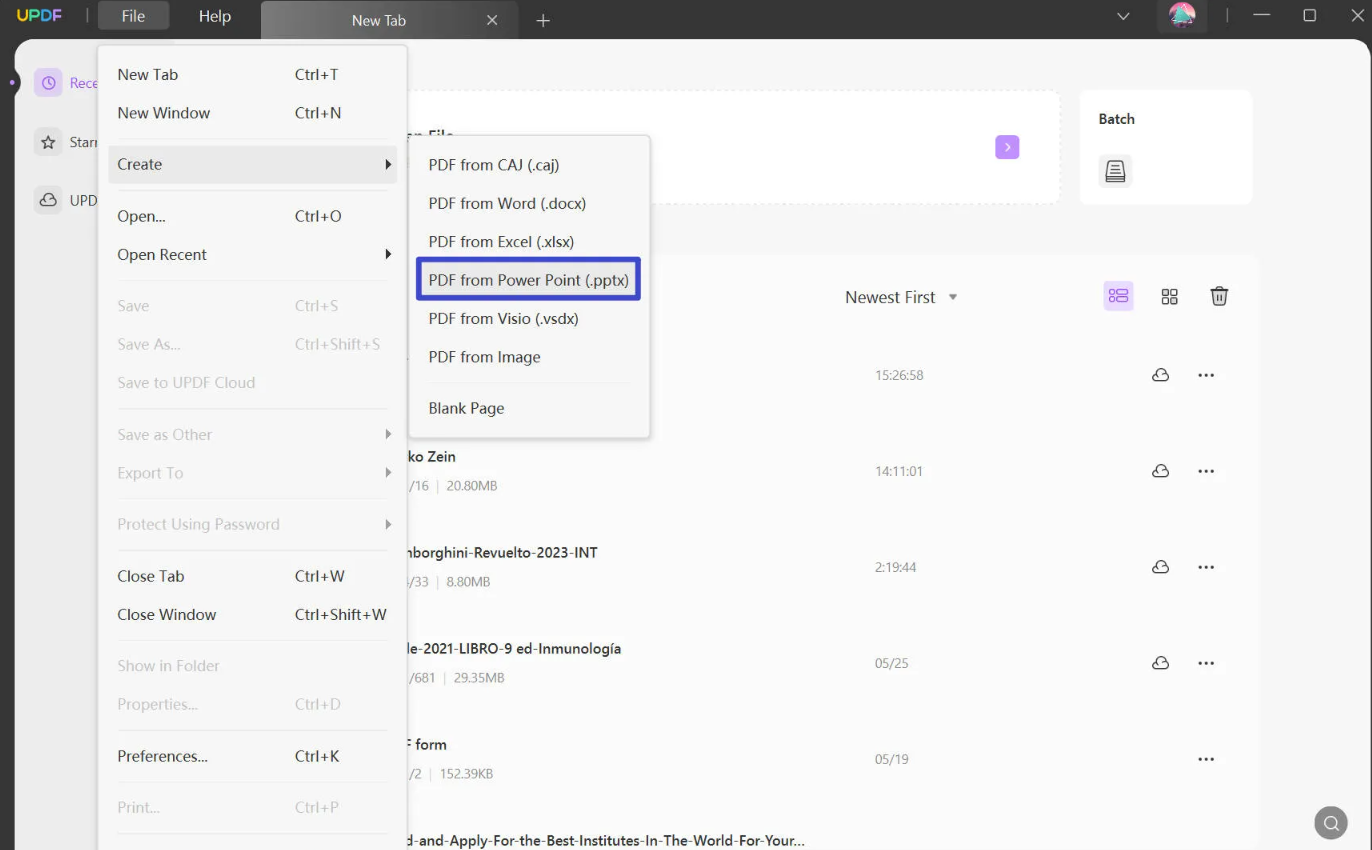The width and height of the screenshot is (1372, 850).
Task: Add a new tab with plus button
Action: point(543,20)
